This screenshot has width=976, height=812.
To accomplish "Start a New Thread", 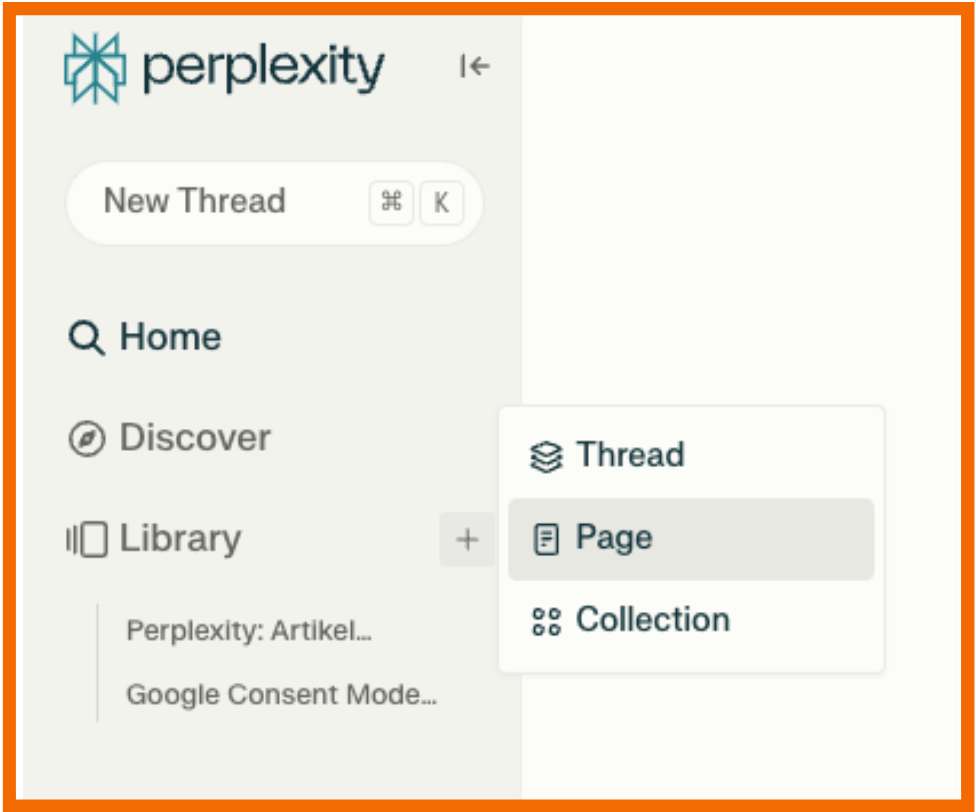I will (195, 201).
